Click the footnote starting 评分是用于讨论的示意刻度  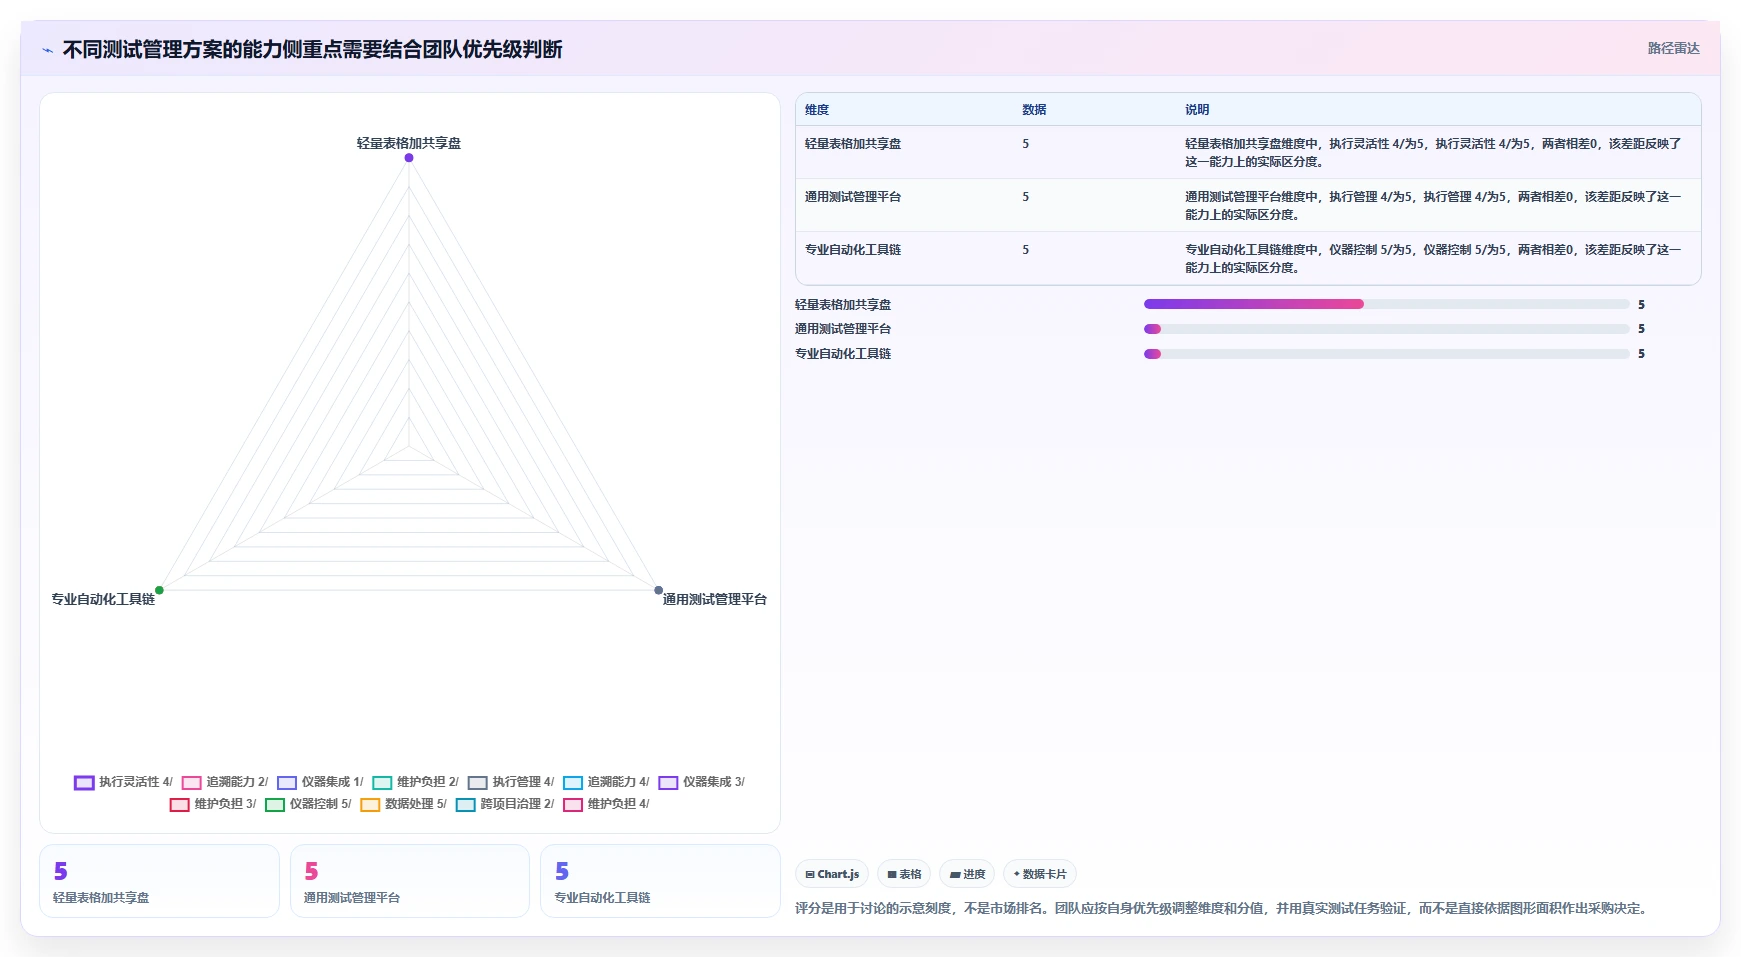tap(1220, 908)
